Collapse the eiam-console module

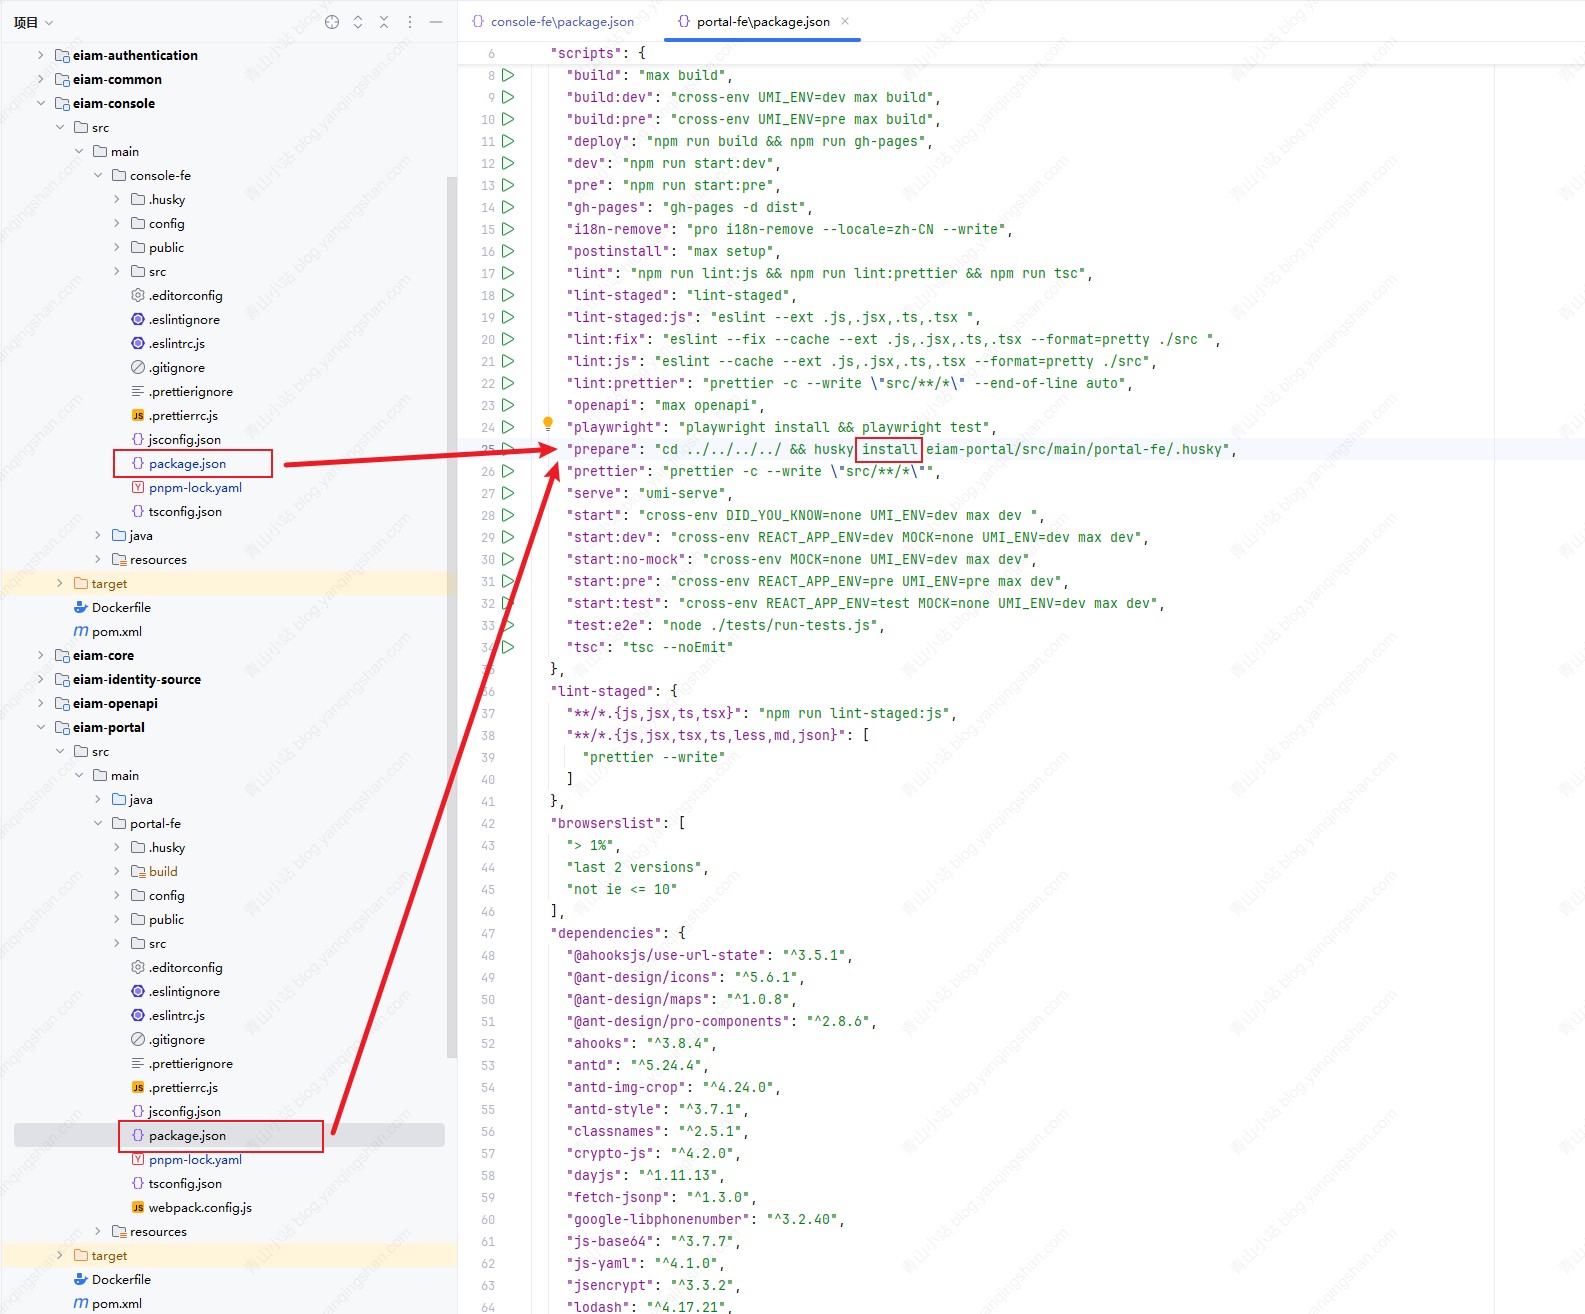(41, 103)
